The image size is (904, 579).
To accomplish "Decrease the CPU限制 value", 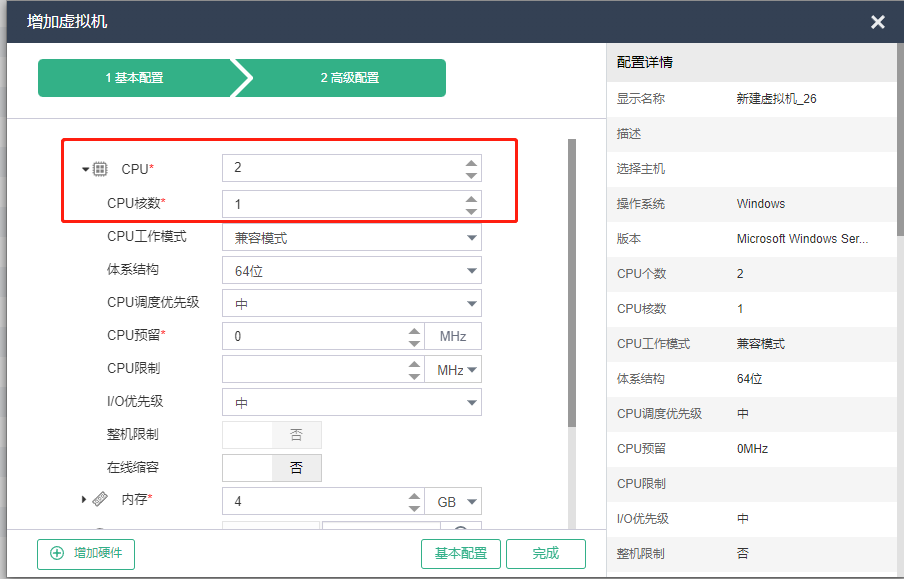I will (414, 377).
